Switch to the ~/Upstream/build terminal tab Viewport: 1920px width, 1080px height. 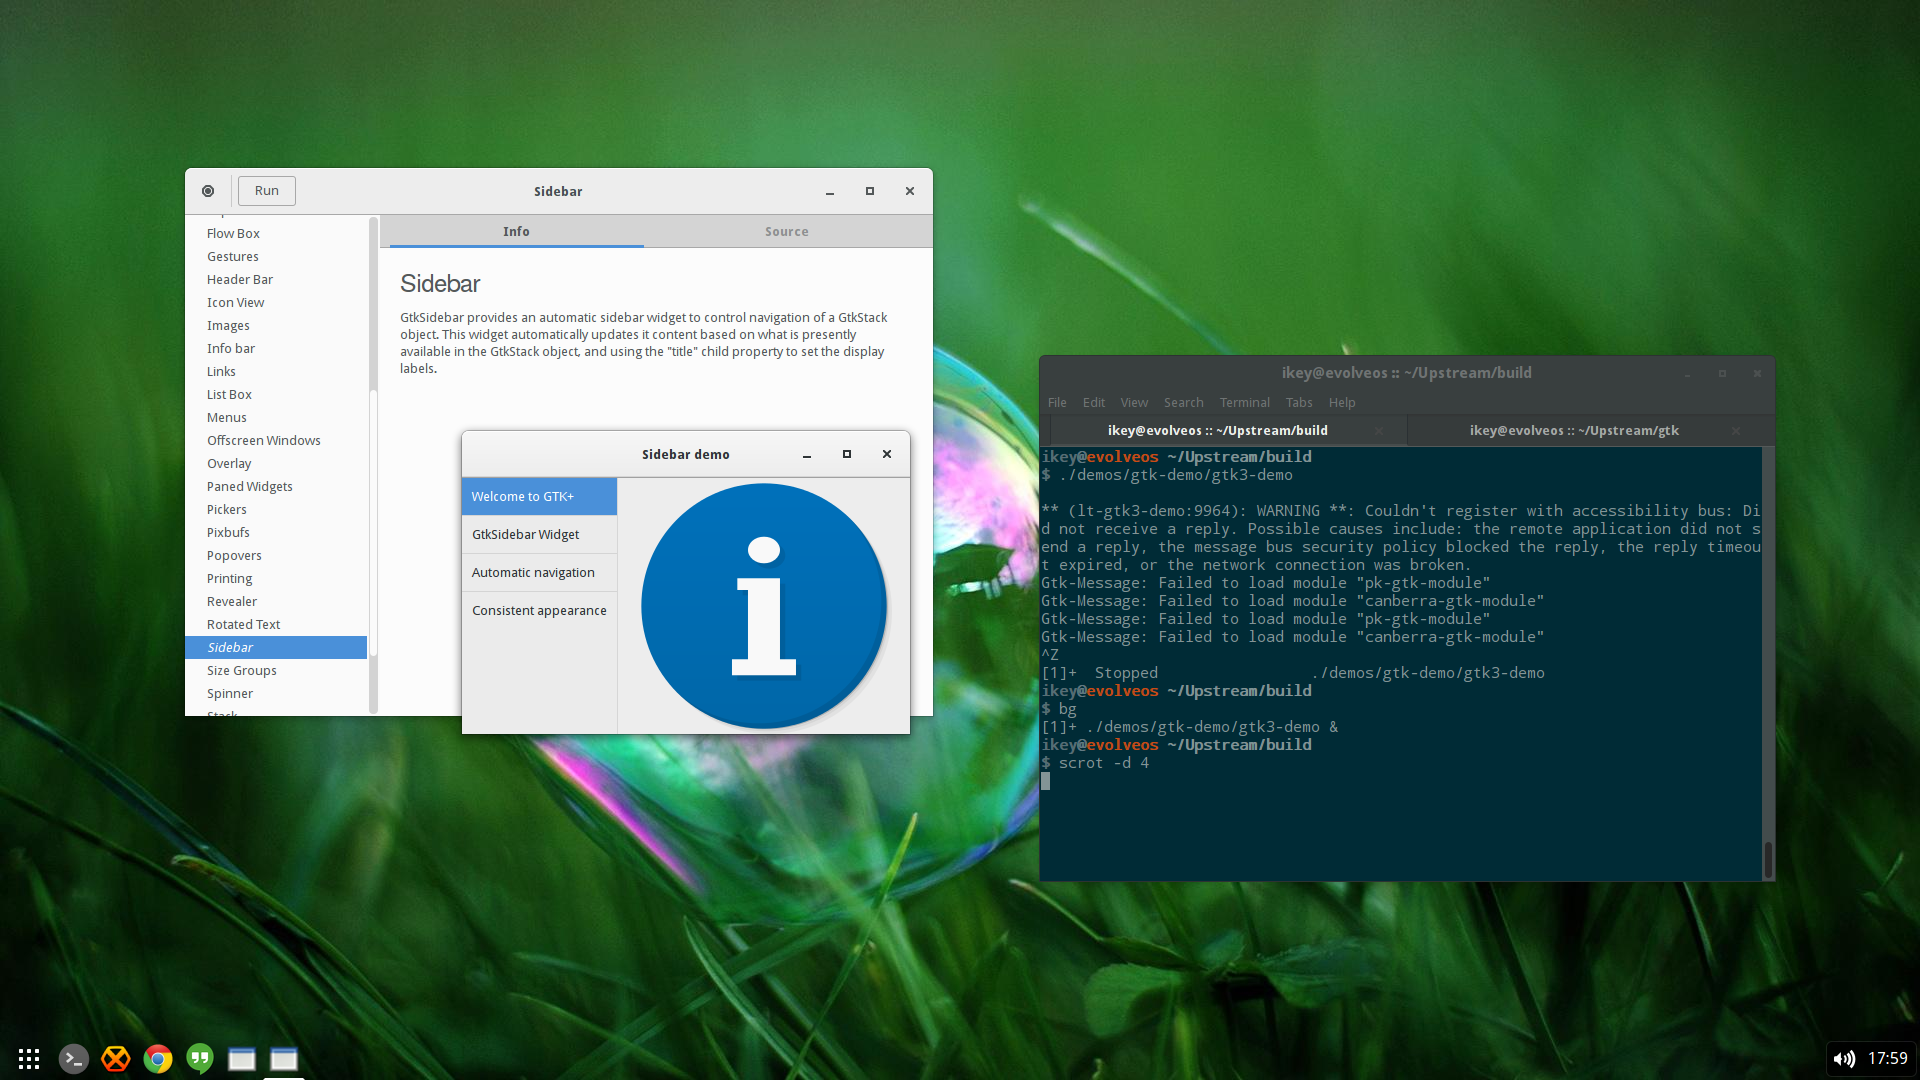click(x=1218, y=430)
